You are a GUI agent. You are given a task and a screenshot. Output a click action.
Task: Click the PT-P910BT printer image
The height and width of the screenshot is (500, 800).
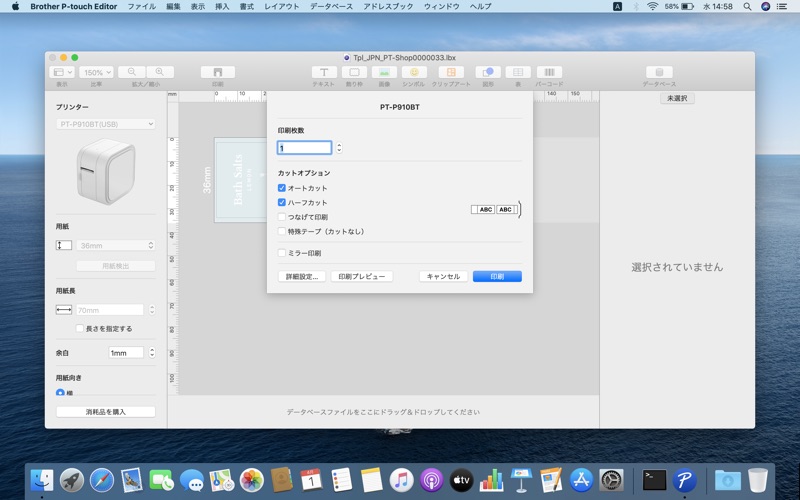click(x=106, y=171)
